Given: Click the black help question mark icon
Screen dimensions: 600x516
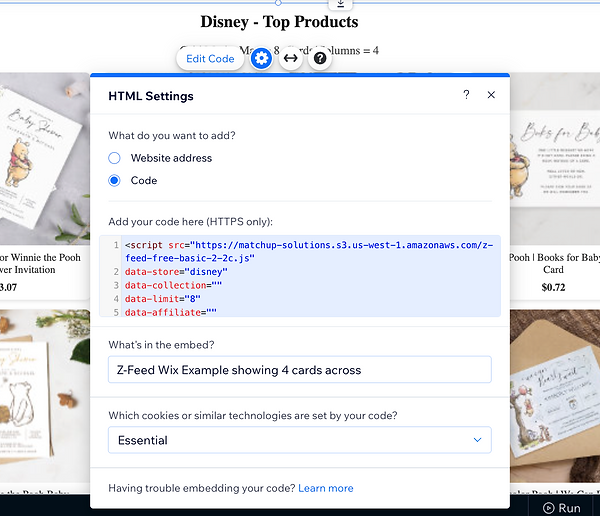Looking at the screenshot, I should (320, 59).
